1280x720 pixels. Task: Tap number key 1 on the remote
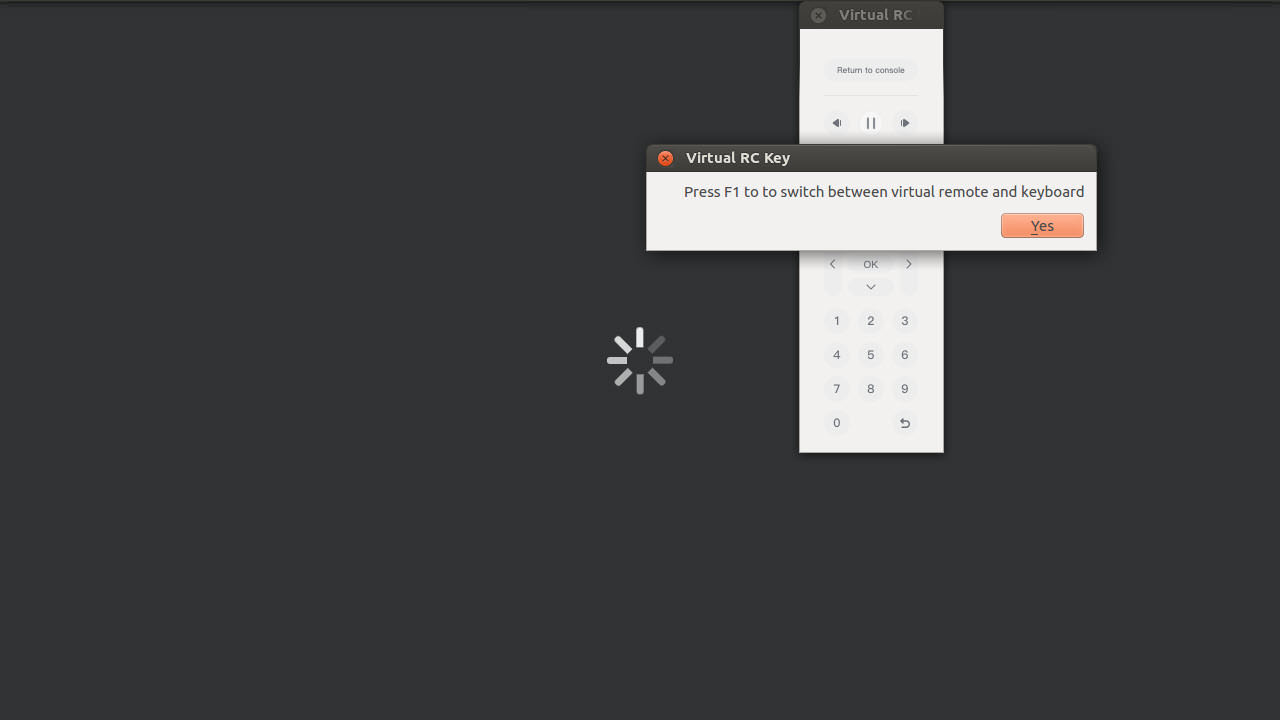[x=837, y=321]
